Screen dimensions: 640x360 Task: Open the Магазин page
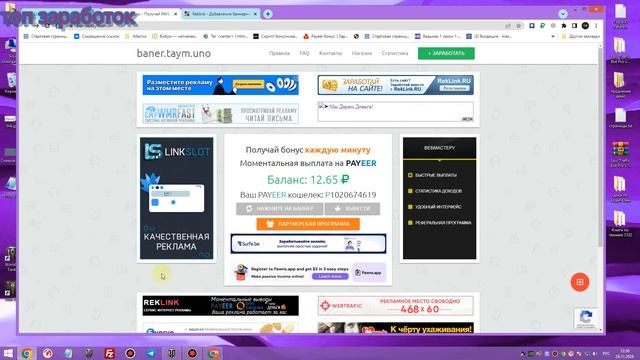362,53
